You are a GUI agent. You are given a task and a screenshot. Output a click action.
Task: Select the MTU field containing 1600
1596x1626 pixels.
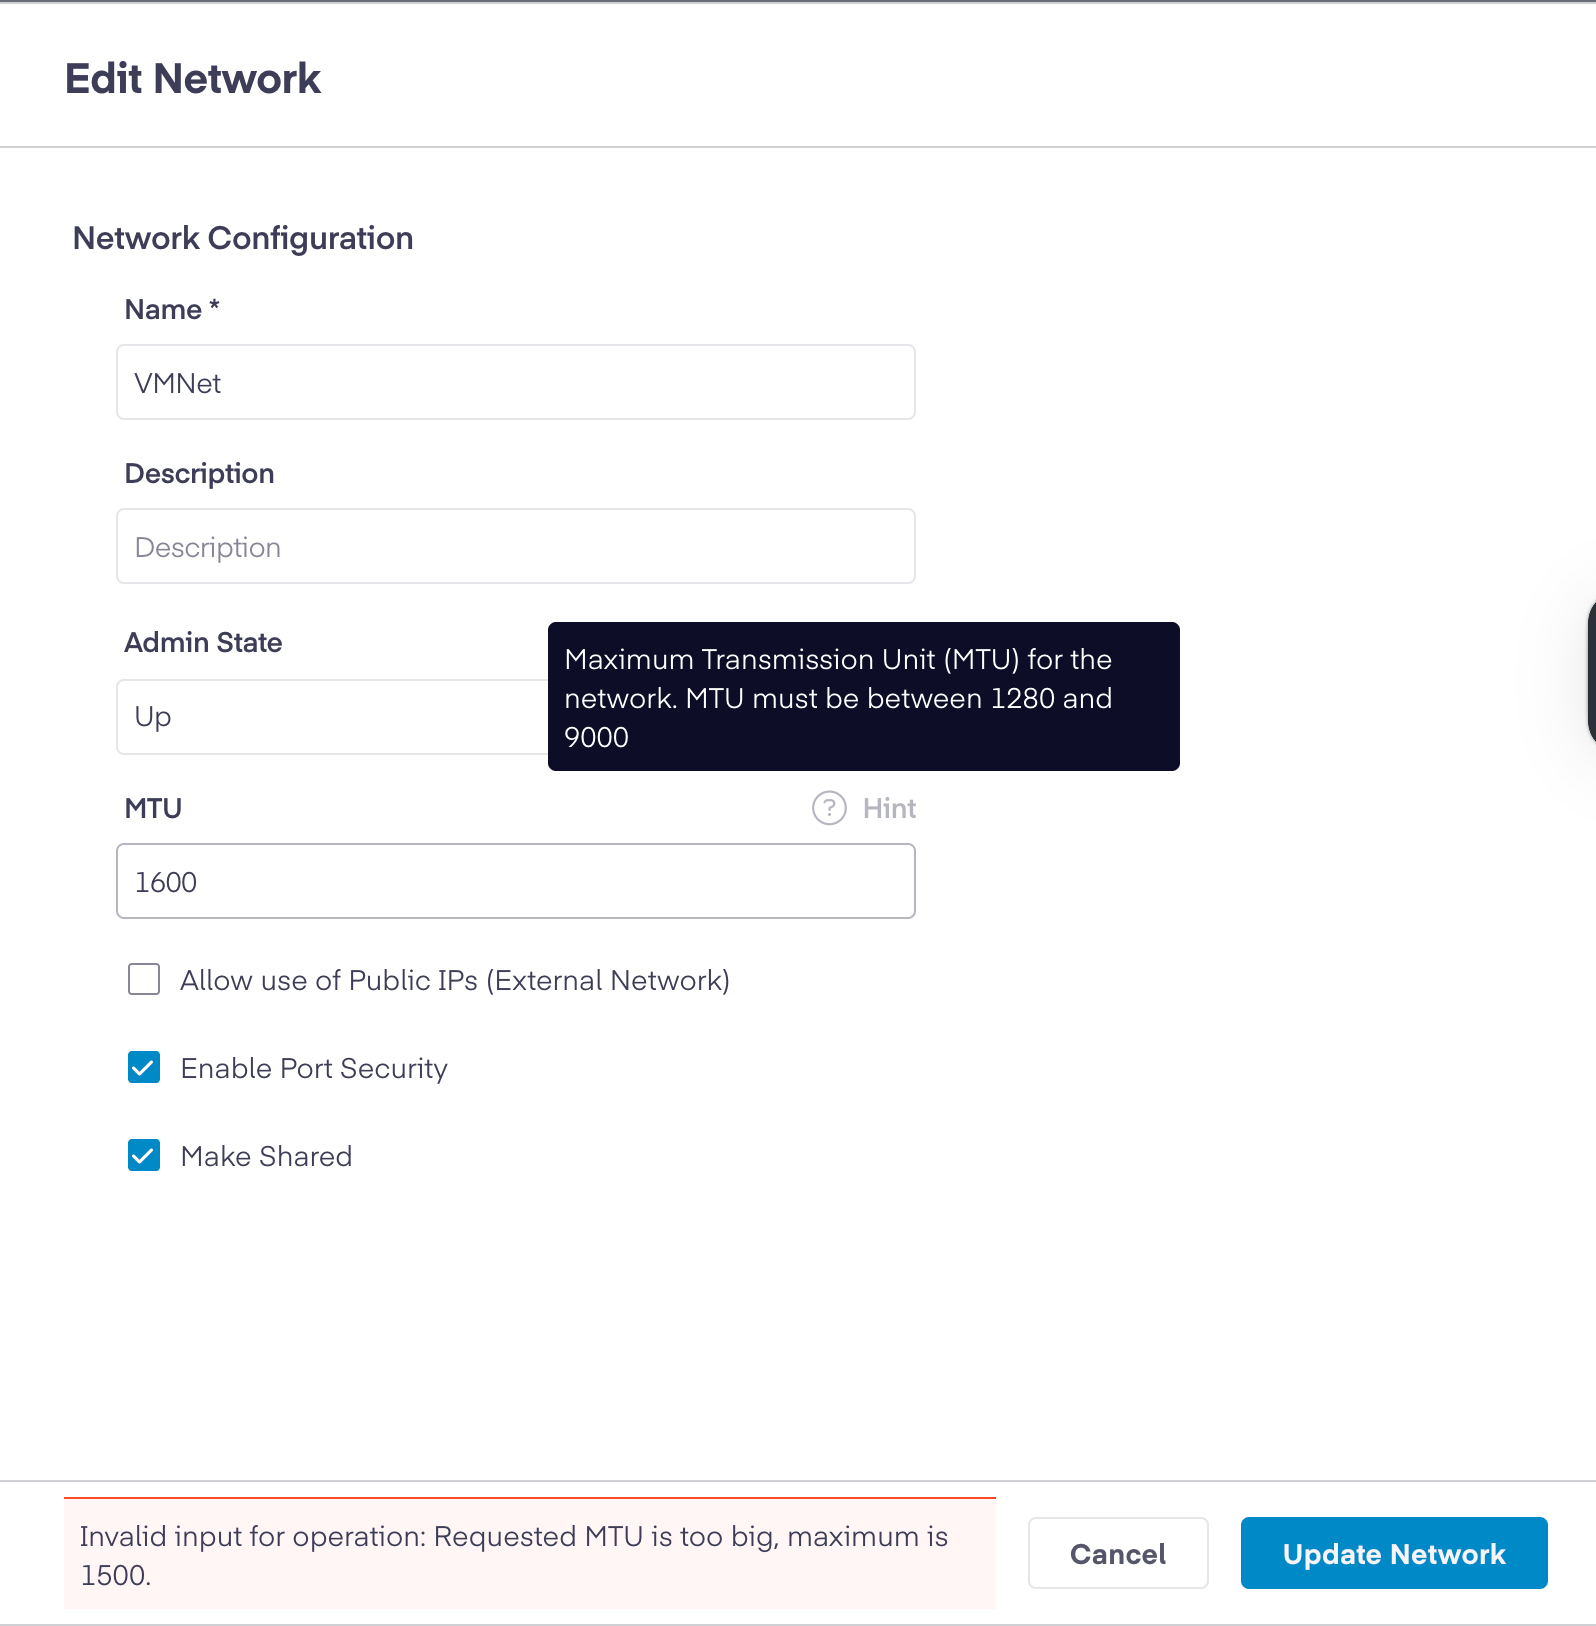[x=515, y=882]
